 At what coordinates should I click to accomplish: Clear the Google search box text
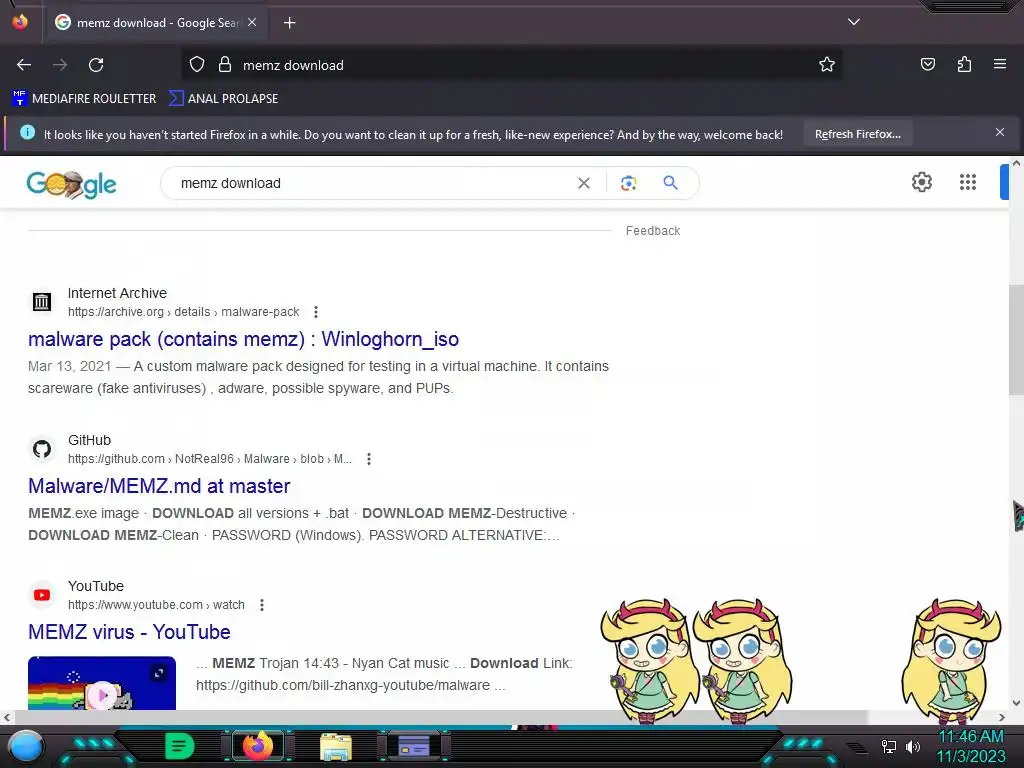[584, 184]
